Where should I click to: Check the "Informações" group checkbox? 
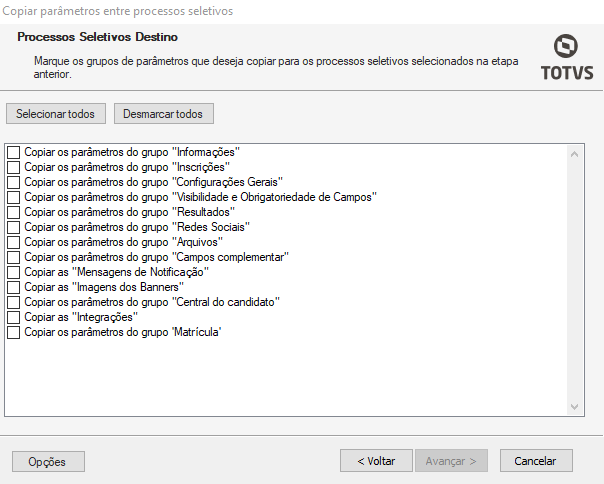click(x=14, y=152)
